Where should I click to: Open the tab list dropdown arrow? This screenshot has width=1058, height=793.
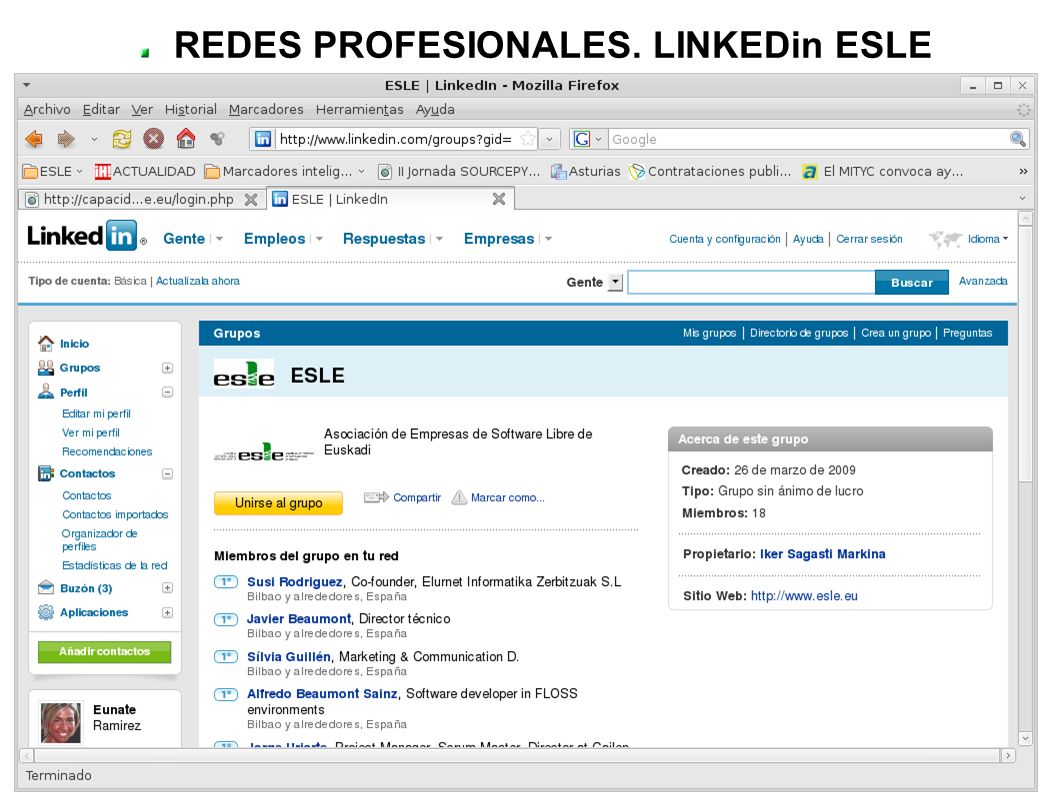pos(1022,198)
